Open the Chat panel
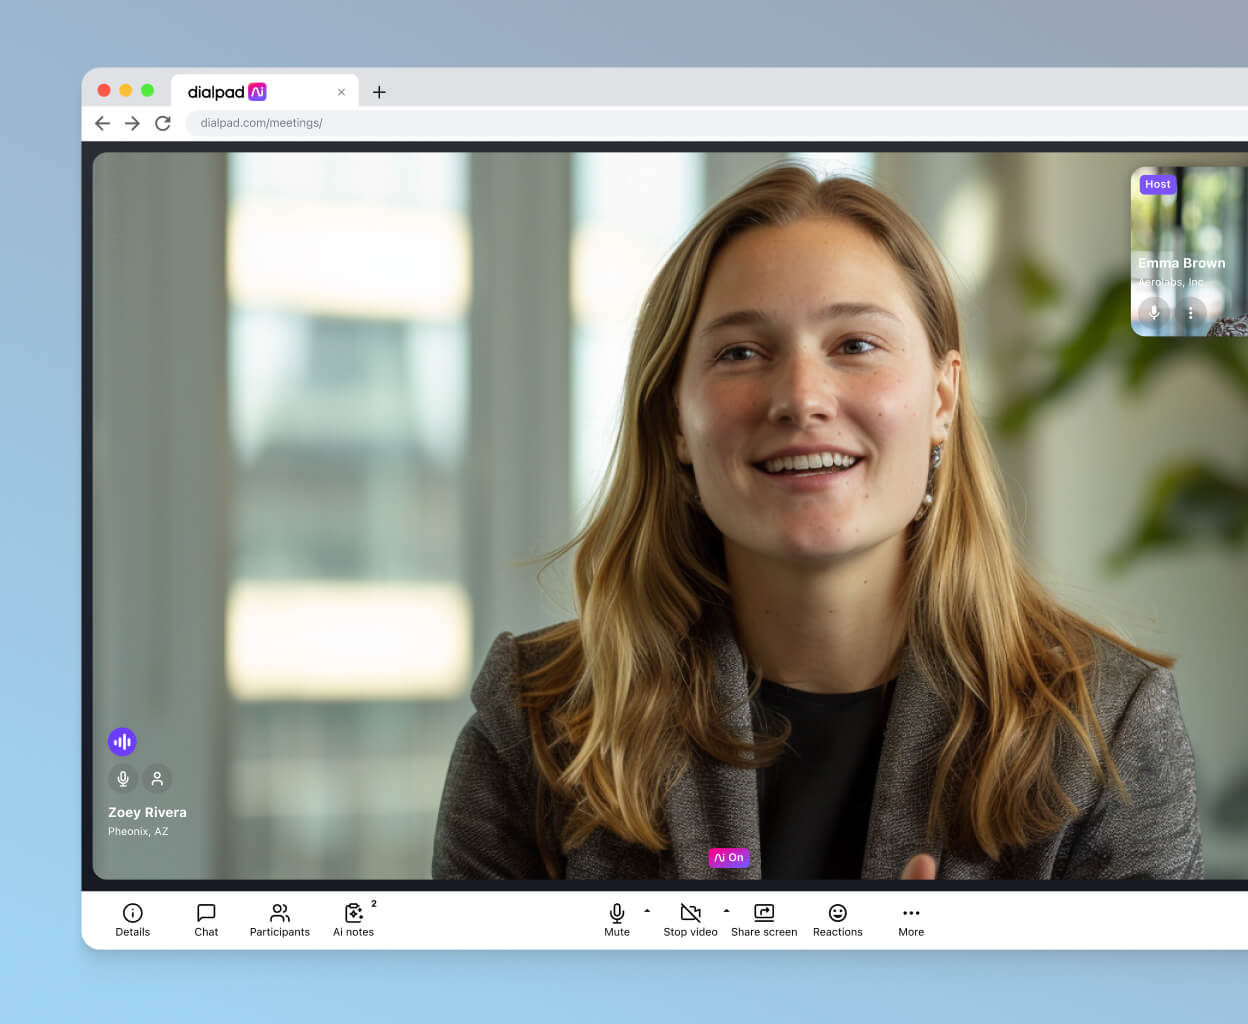The width and height of the screenshot is (1248, 1024). tap(206, 919)
